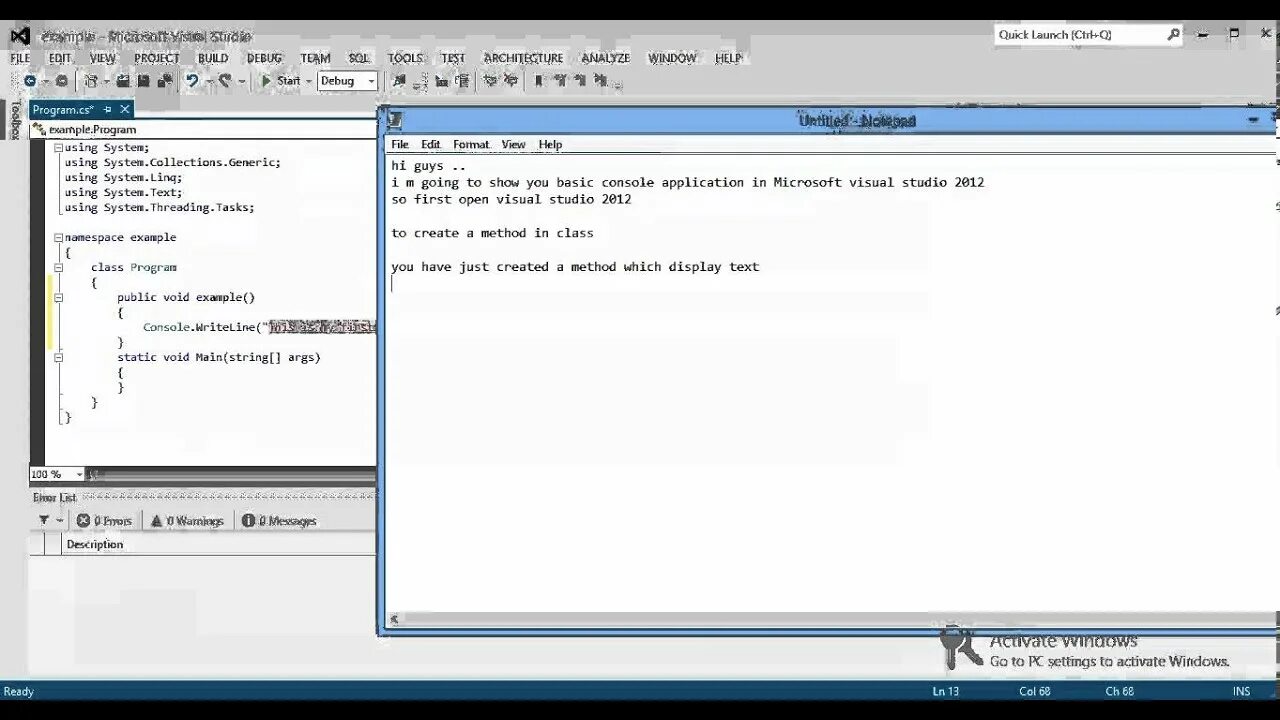Image resolution: width=1280 pixels, height=720 pixels.
Task: Open the HELP menu in Visual Studio
Action: (x=728, y=58)
